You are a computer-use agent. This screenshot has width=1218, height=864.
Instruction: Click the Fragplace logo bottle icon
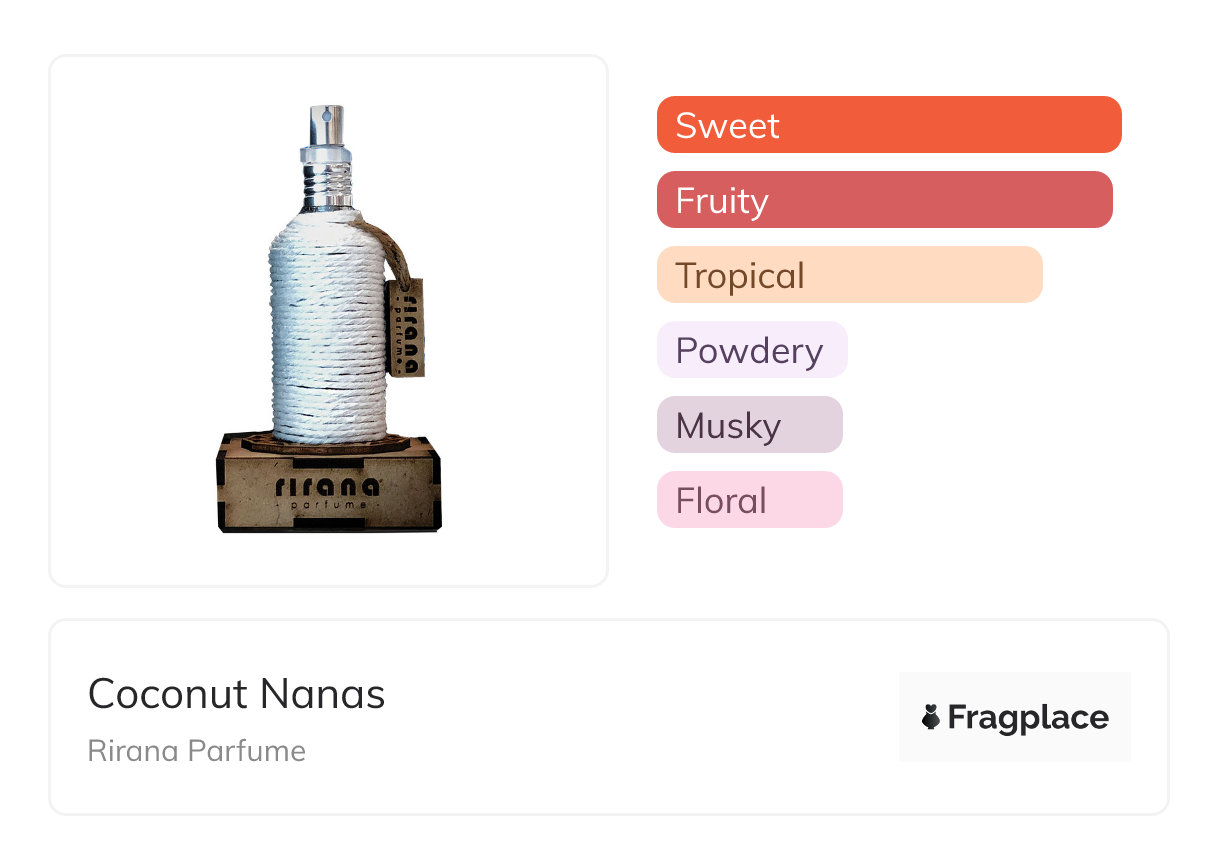[x=931, y=717]
